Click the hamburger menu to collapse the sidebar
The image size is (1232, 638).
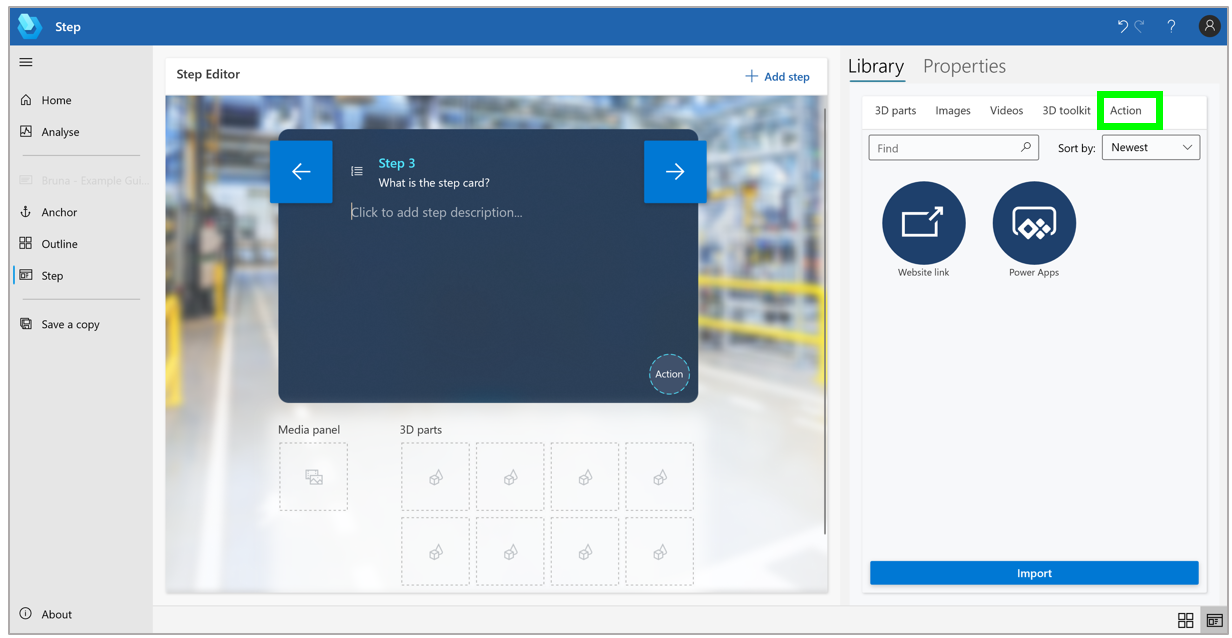click(x=25, y=62)
